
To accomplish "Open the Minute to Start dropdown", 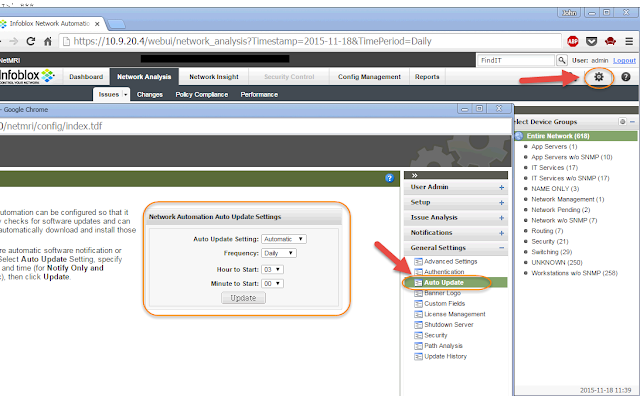I will pos(272,283).
